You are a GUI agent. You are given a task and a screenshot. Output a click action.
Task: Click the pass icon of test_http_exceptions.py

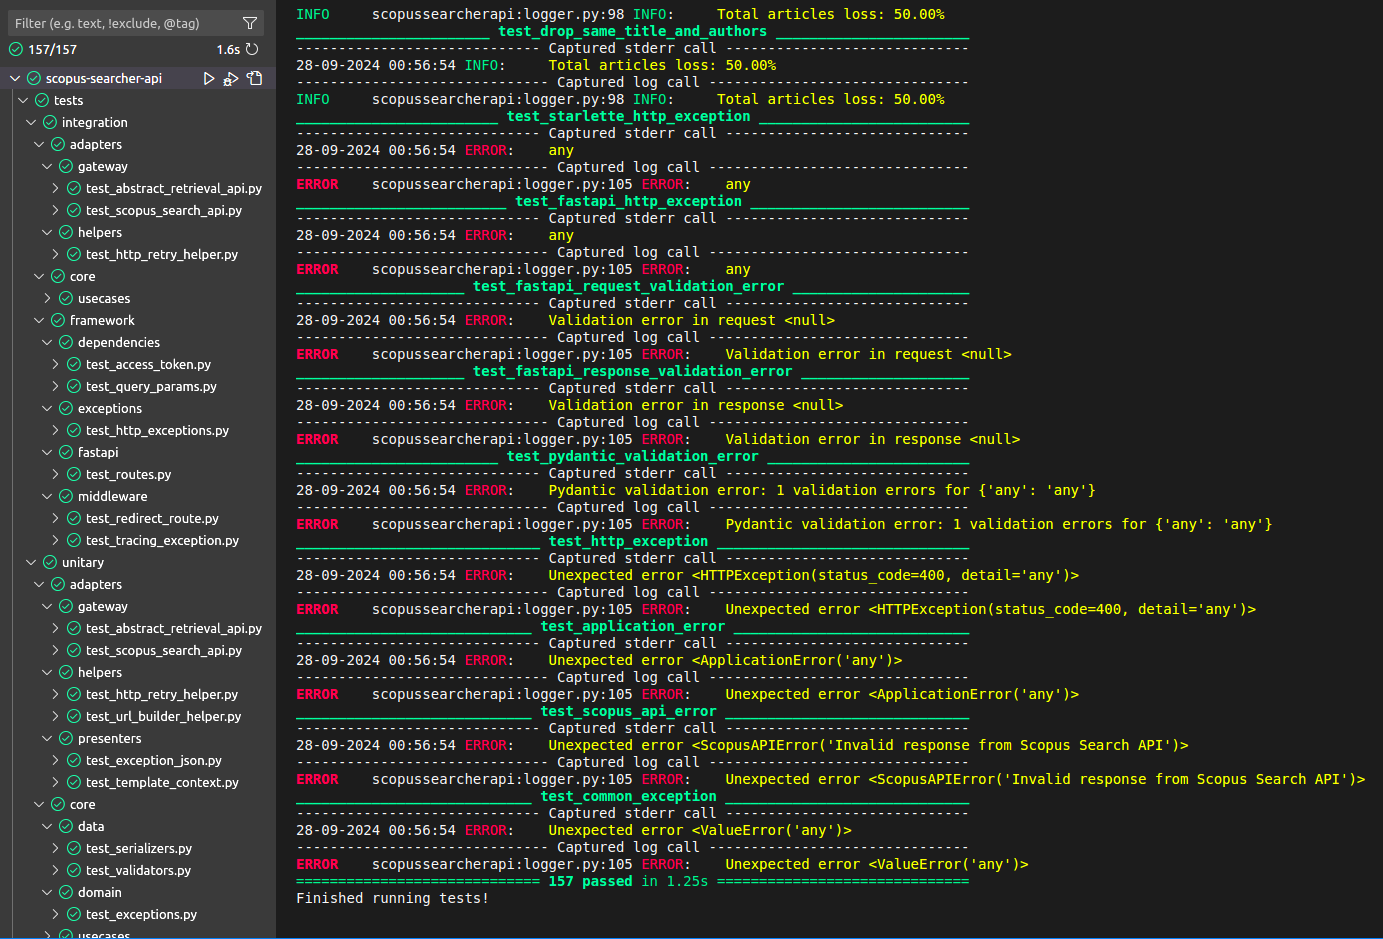pyautogui.click(x=74, y=430)
